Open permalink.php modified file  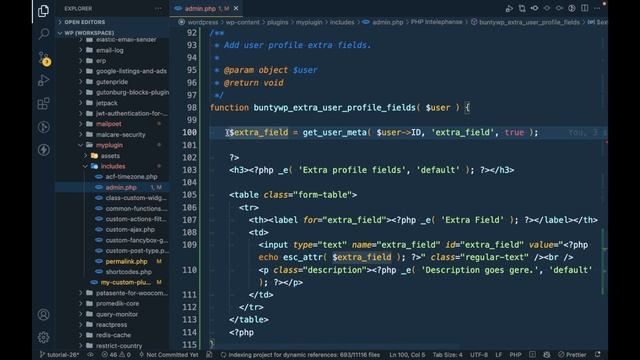126,261
